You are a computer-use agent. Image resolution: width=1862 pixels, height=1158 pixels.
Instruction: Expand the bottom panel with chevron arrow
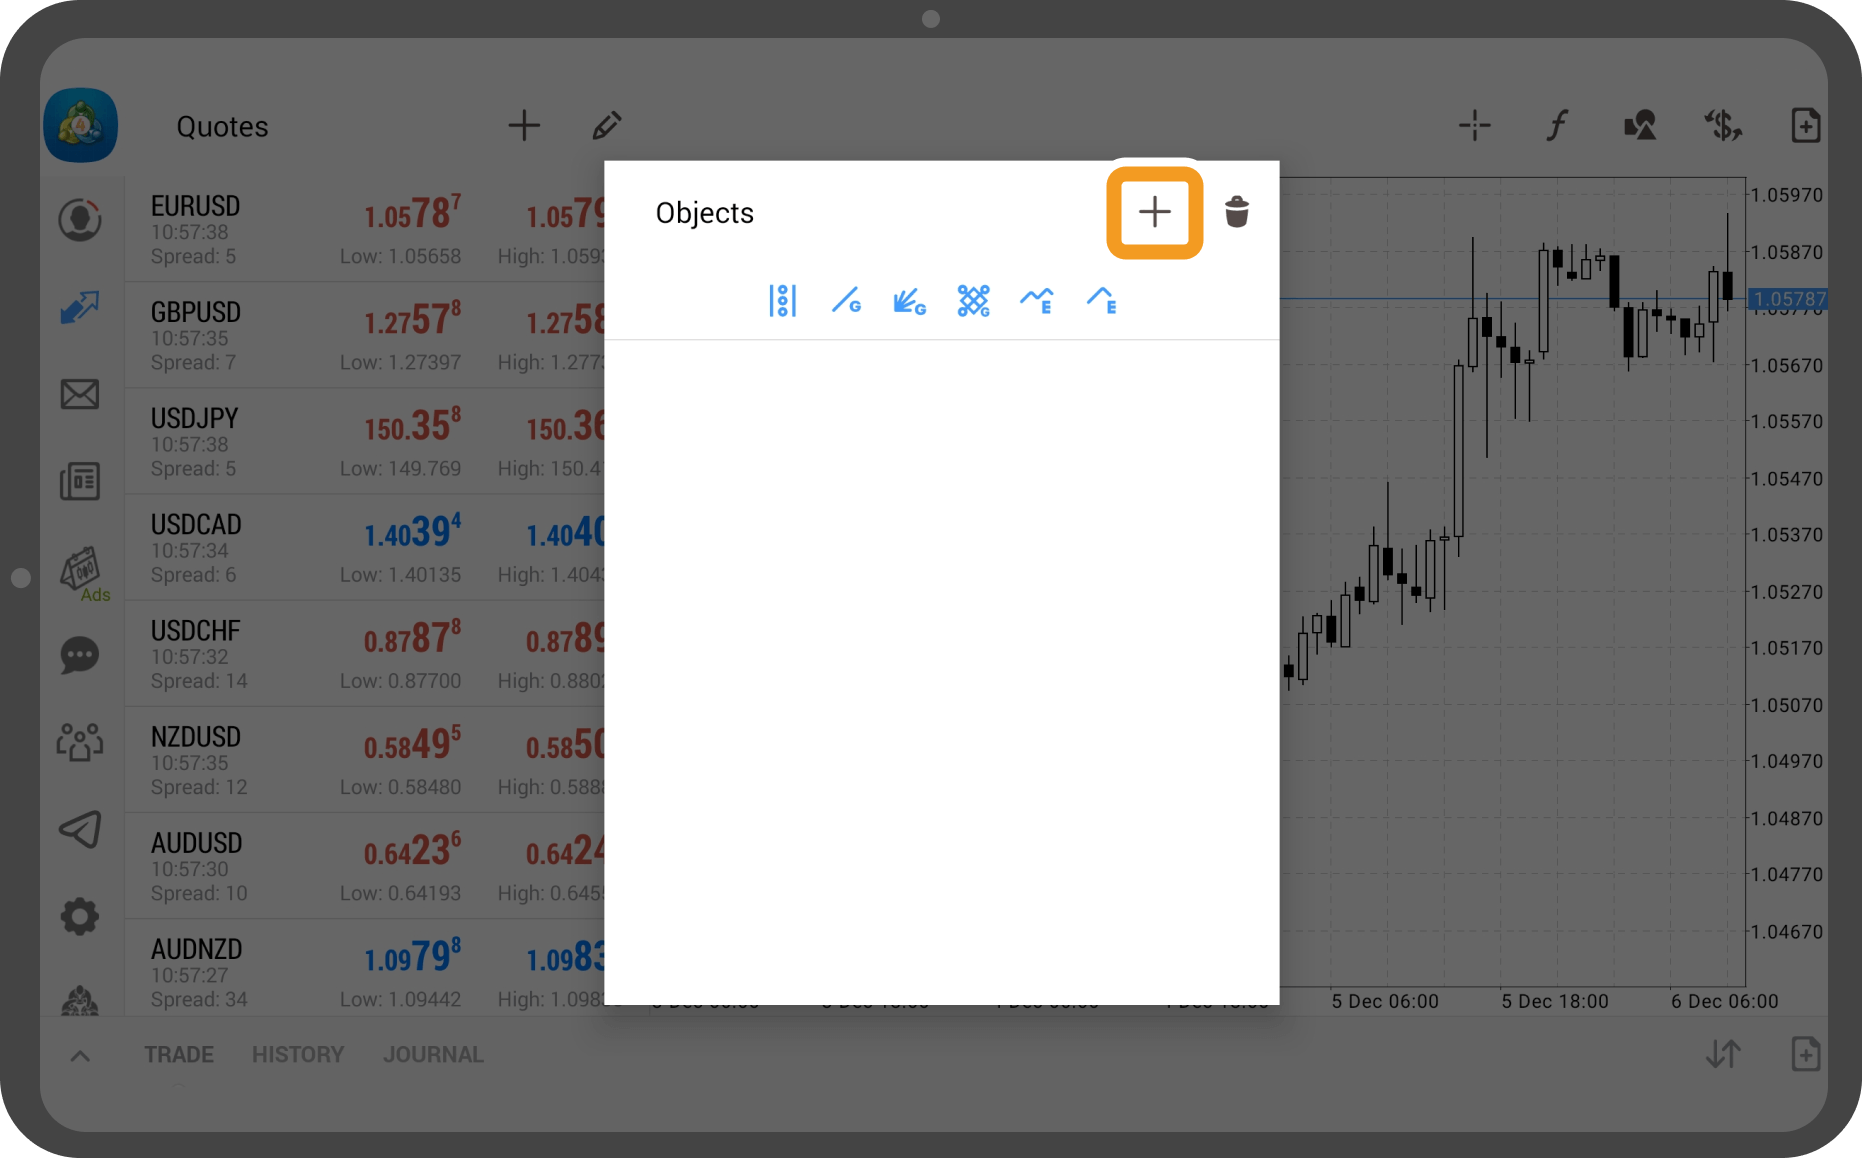tap(80, 1055)
